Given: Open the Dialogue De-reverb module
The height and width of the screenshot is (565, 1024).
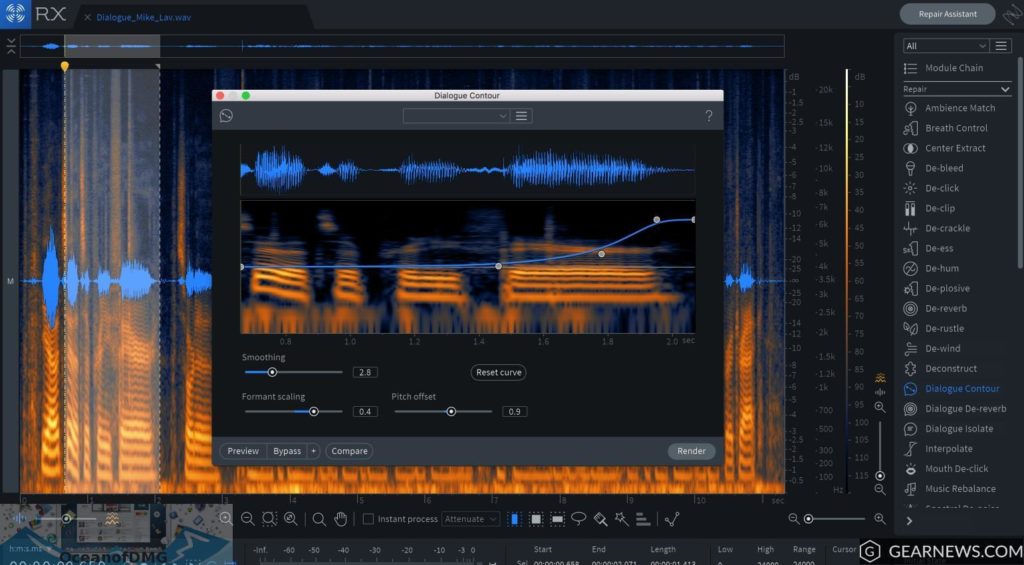Looking at the screenshot, I should (955, 409).
